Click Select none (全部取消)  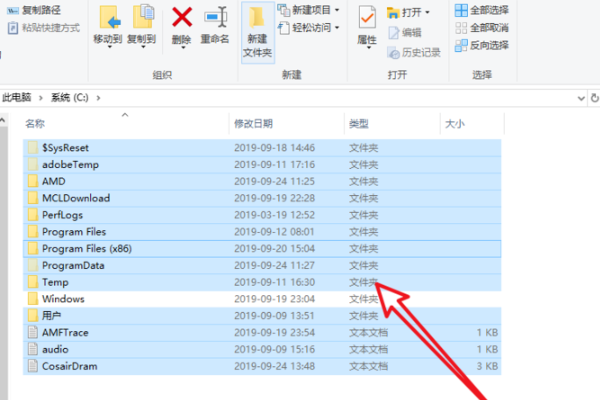(482, 28)
